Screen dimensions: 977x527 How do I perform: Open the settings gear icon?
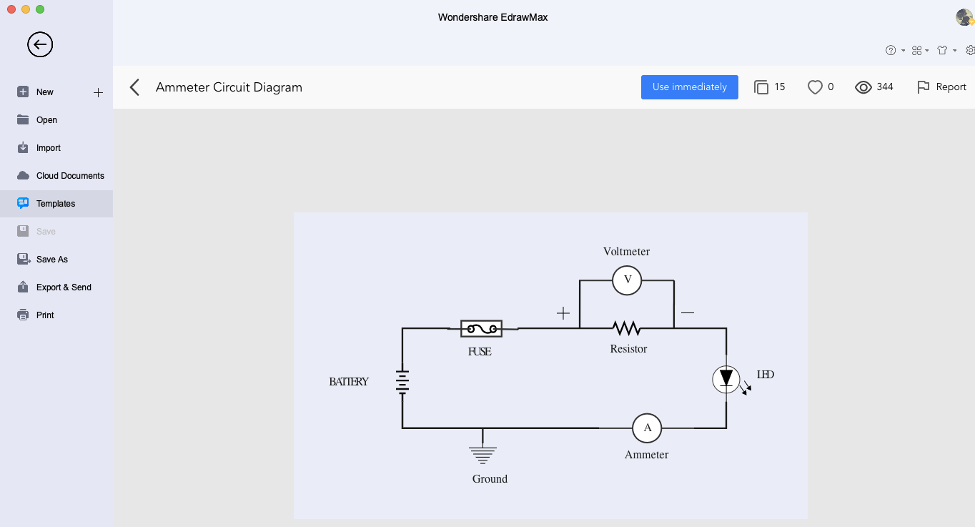(970, 50)
